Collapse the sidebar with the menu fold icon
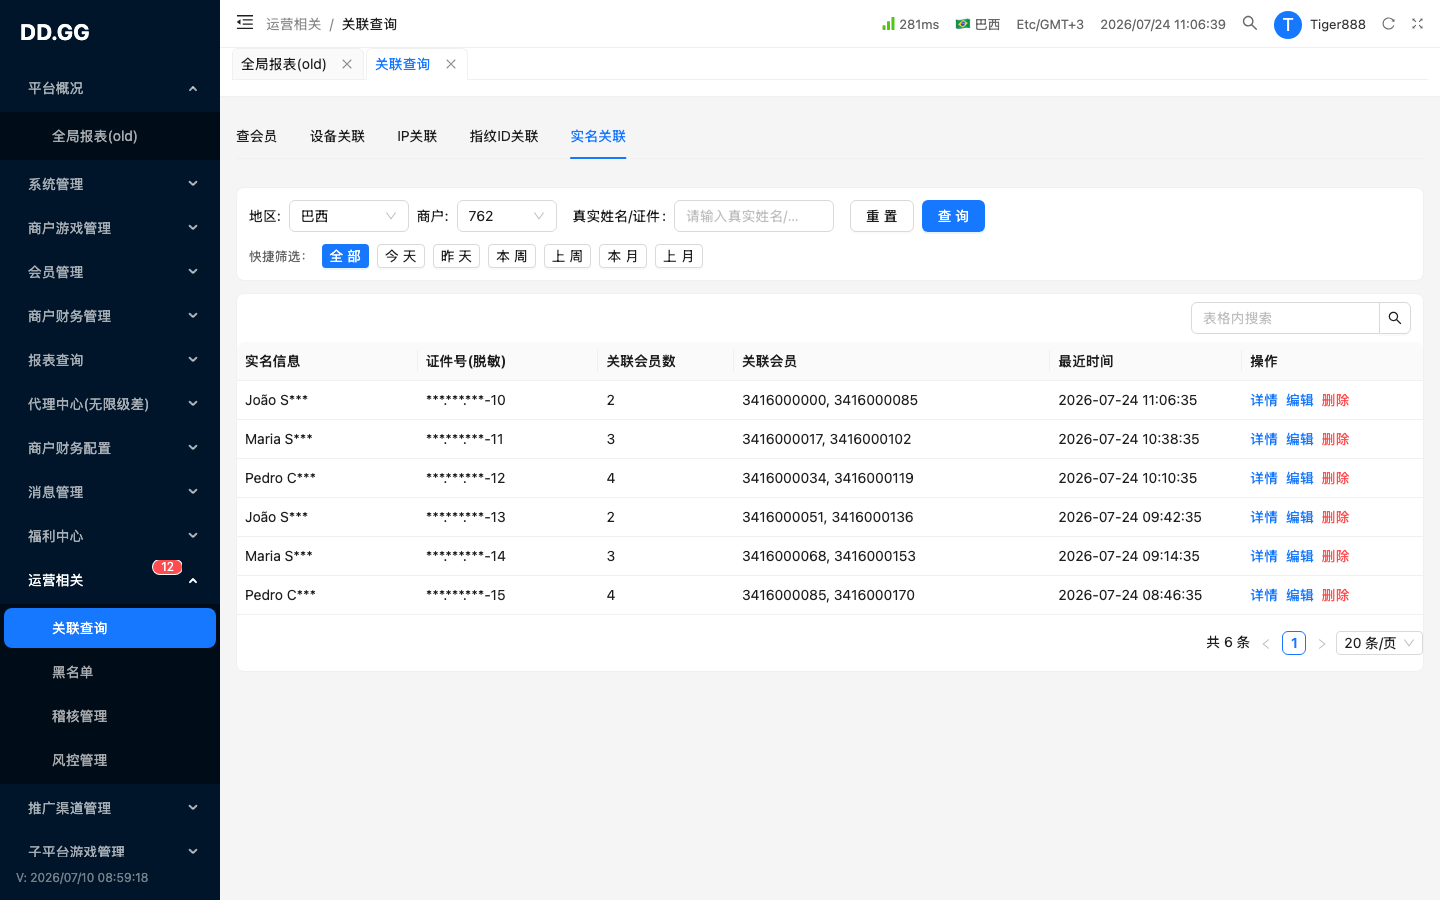The height and width of the screenshot is (900, 1440). [245, 22]
